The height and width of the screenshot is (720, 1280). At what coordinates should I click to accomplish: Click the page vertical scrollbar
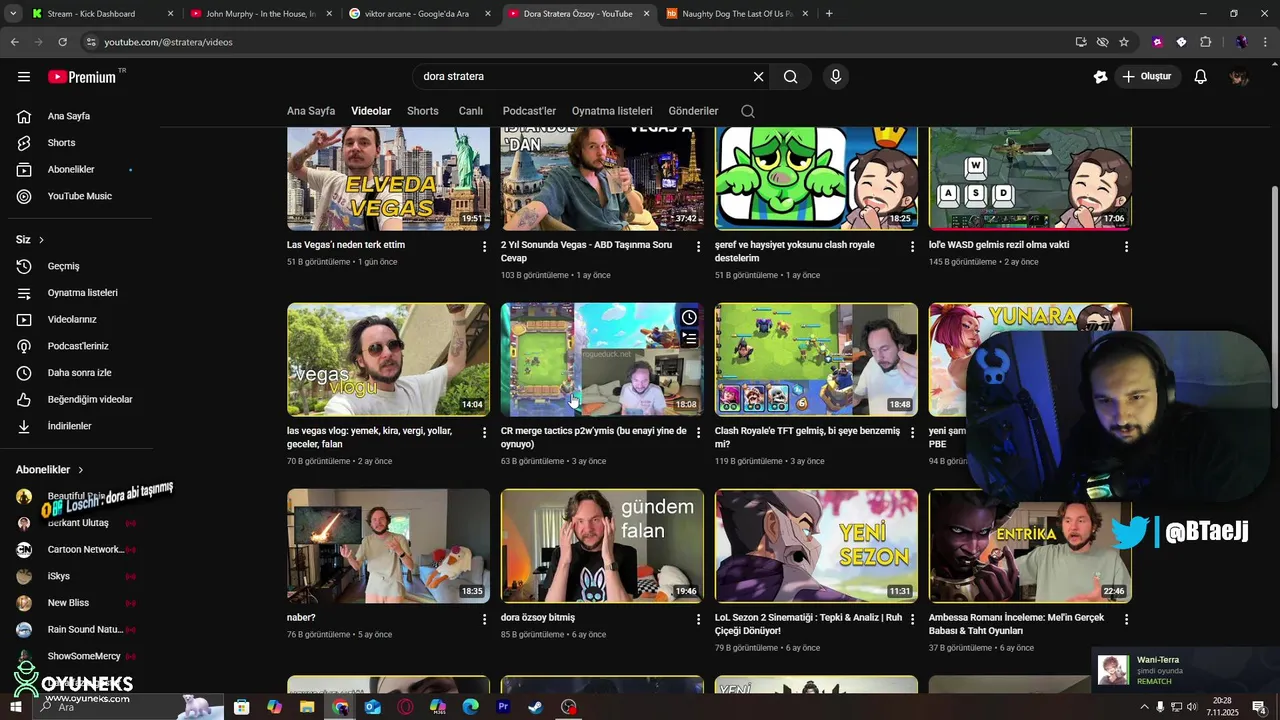coord(1274,295)
